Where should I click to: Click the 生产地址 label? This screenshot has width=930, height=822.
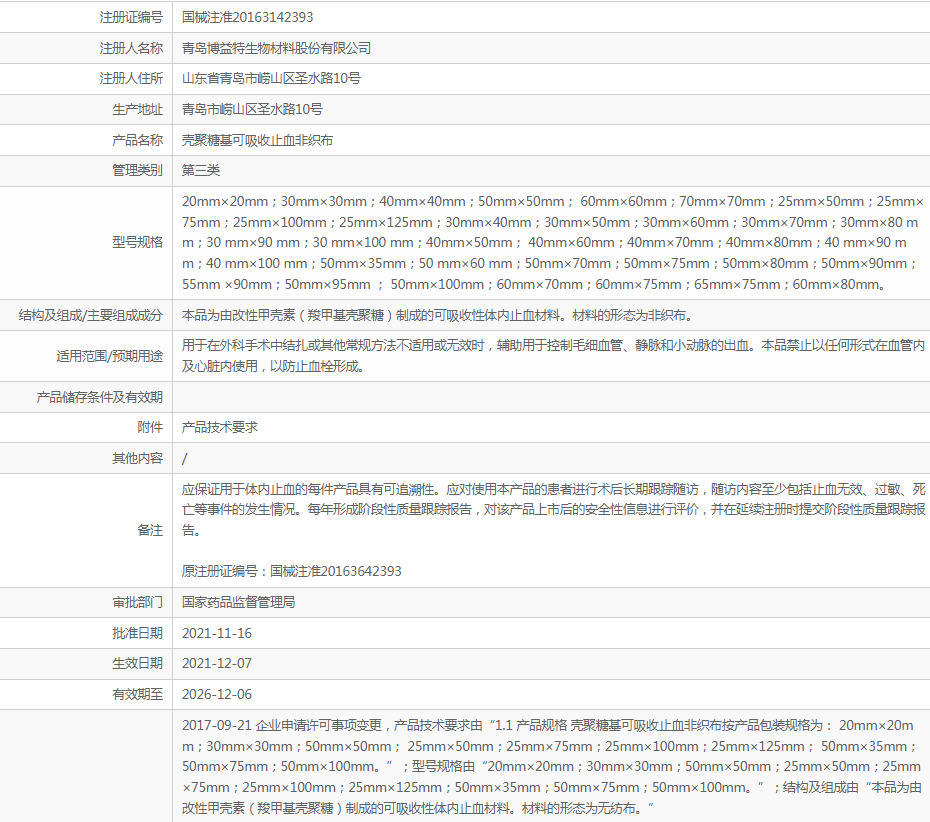138,109
